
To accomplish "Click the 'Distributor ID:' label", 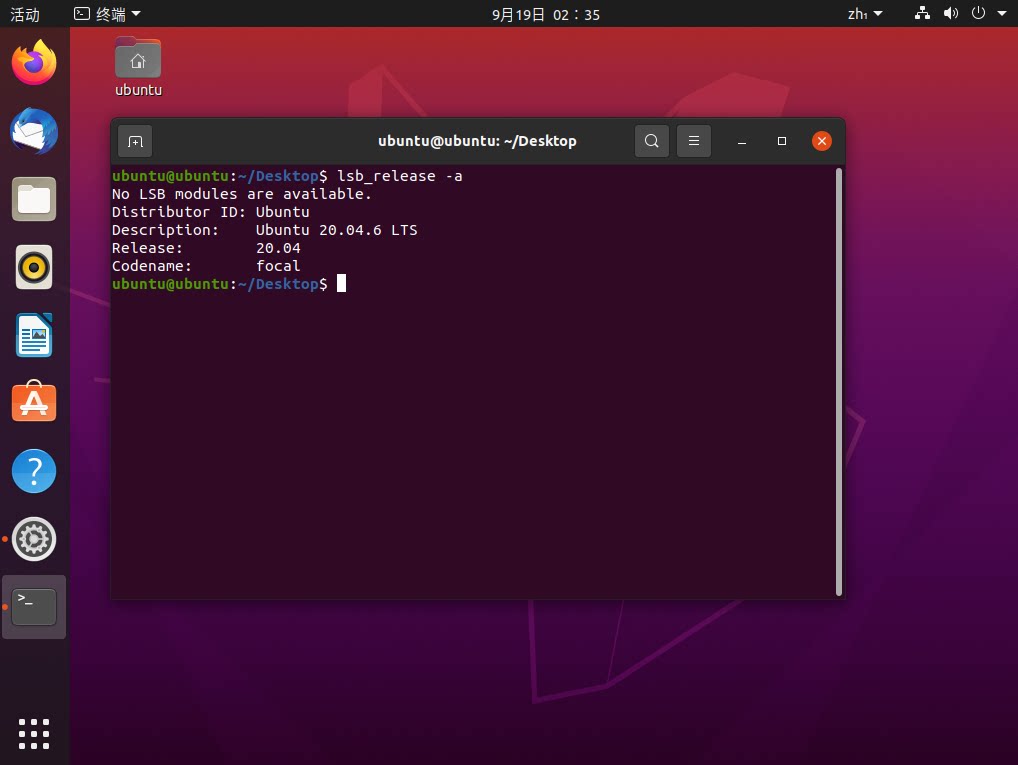I will click(179, 212).
